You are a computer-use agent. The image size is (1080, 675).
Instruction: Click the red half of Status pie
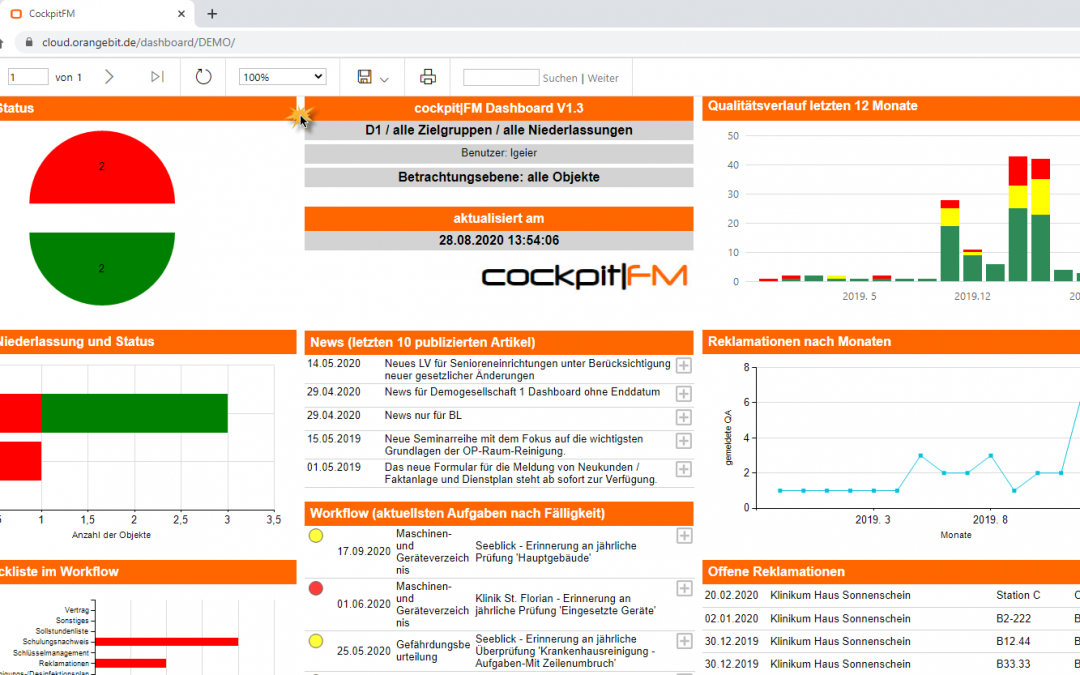pos(102,170)
